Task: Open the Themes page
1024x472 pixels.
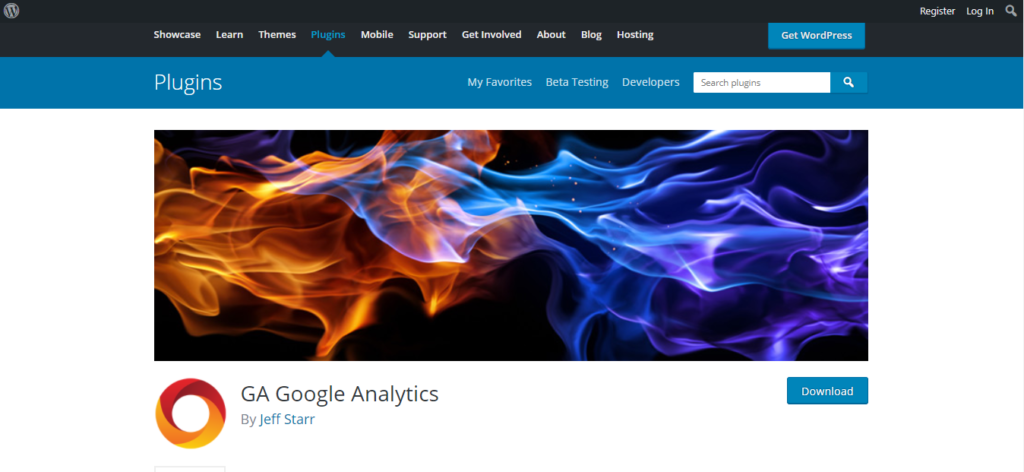Action: 277,35
